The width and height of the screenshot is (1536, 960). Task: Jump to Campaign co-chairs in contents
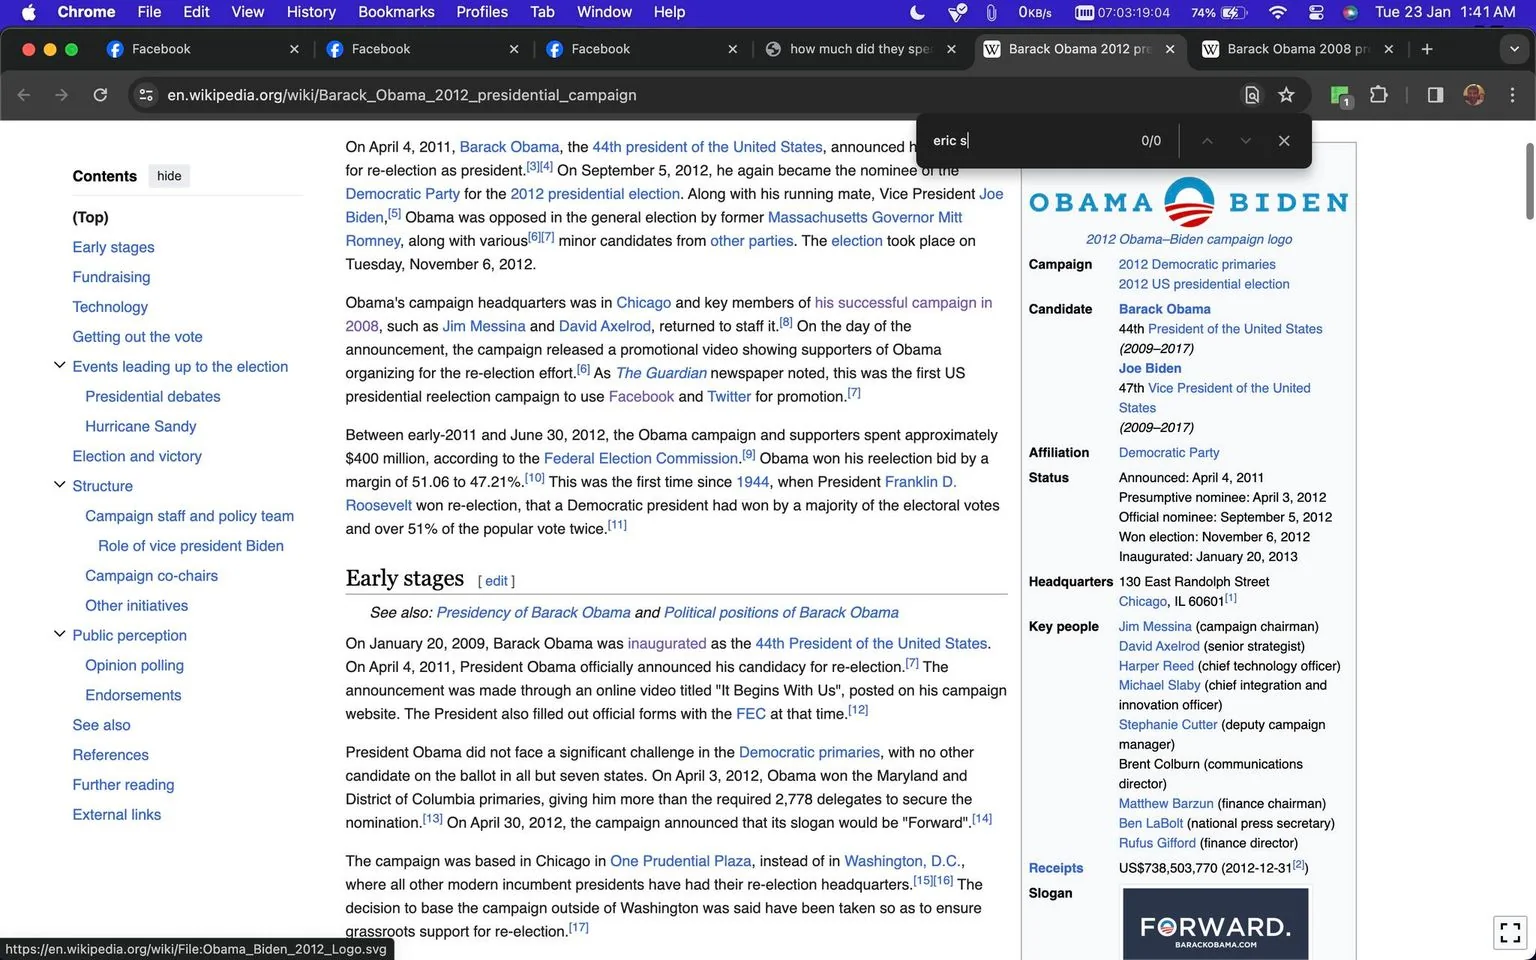tap(151, 575)
